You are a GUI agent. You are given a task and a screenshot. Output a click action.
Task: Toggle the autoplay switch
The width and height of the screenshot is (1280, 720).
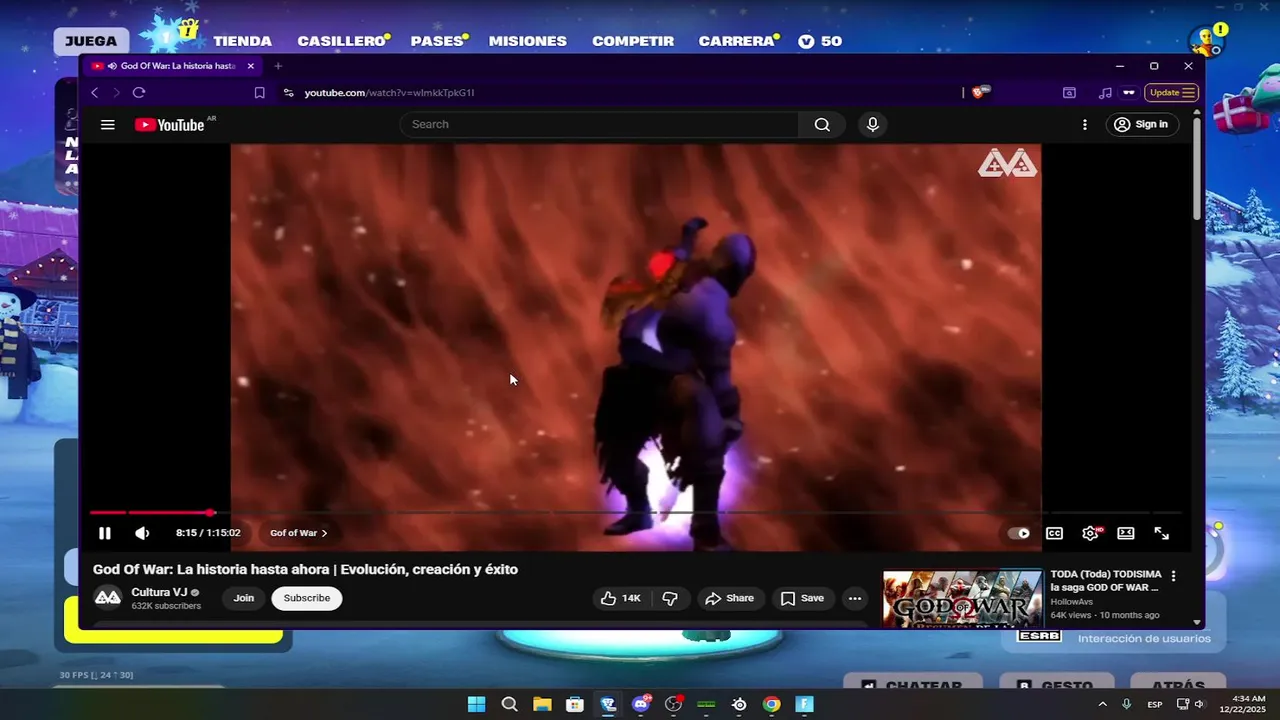click(x=1018, y=533)
